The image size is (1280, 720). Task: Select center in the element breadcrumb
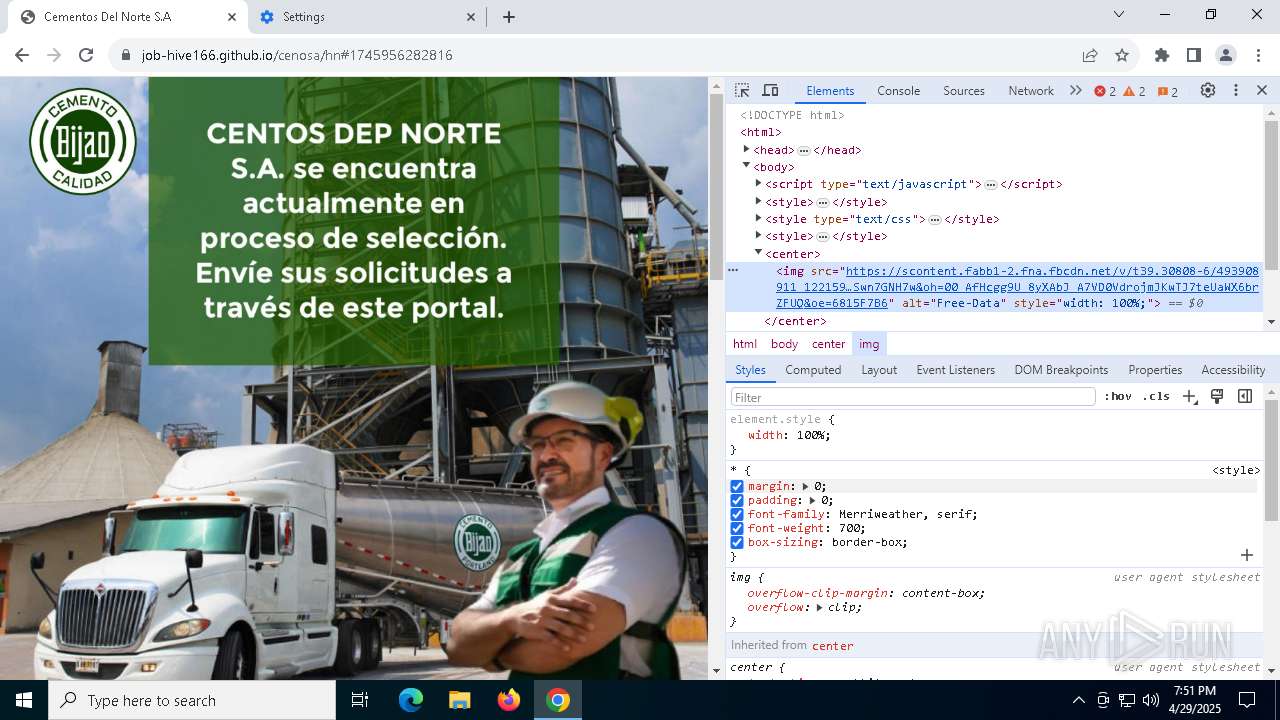828,344
